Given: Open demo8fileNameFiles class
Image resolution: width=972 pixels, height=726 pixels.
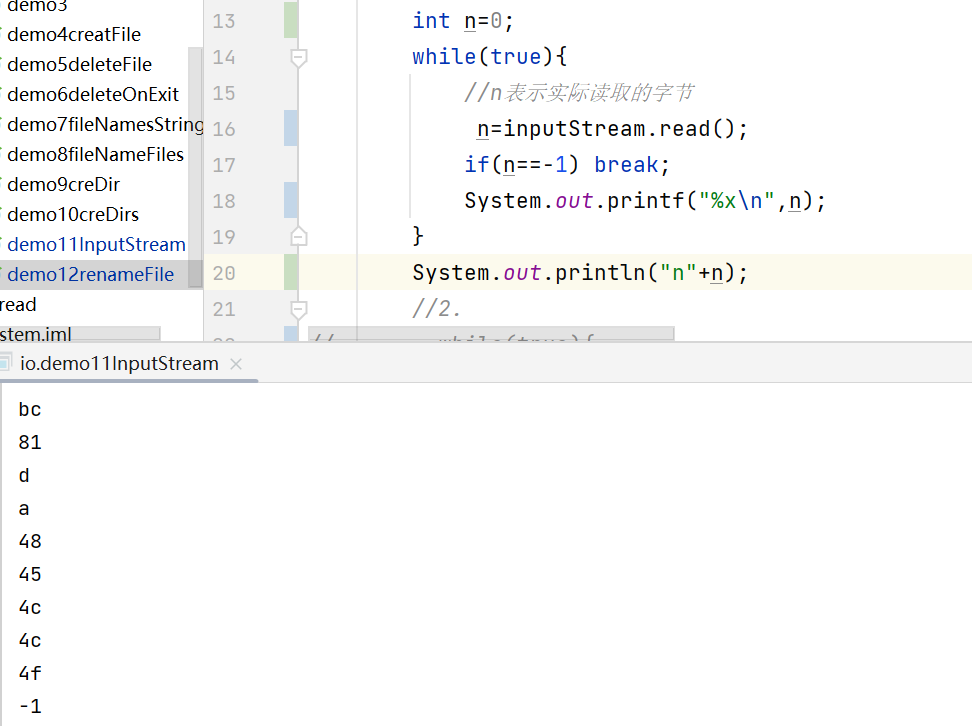Looking at the screenshot, I should click(95, 154).
